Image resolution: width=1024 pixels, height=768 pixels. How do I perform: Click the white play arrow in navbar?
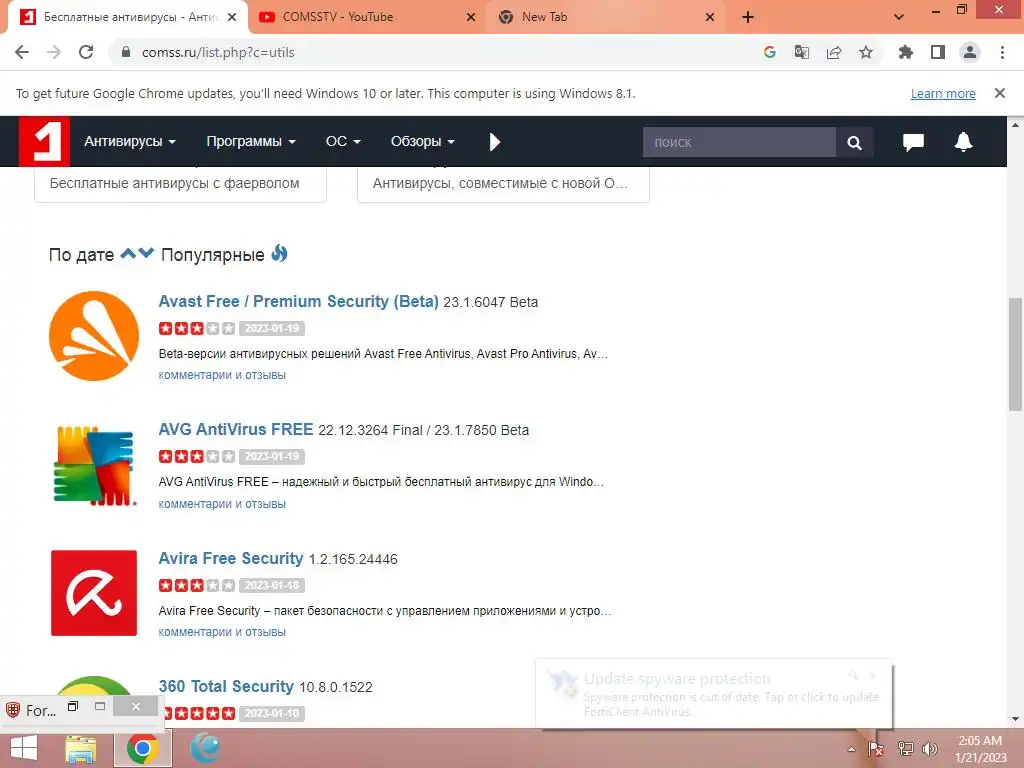click(494, 142)
